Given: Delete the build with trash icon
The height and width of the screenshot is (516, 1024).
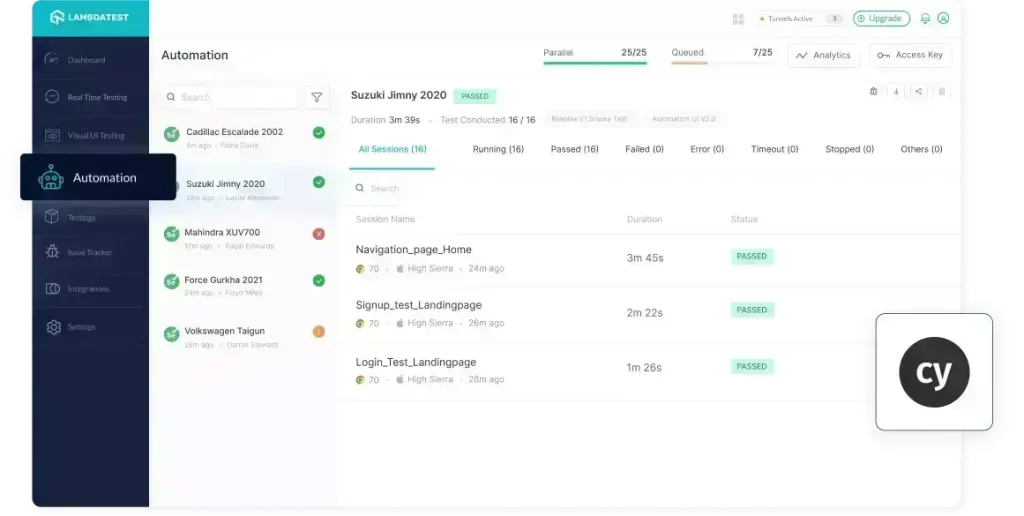Looking at the screenshot, I should pos(942,91).
